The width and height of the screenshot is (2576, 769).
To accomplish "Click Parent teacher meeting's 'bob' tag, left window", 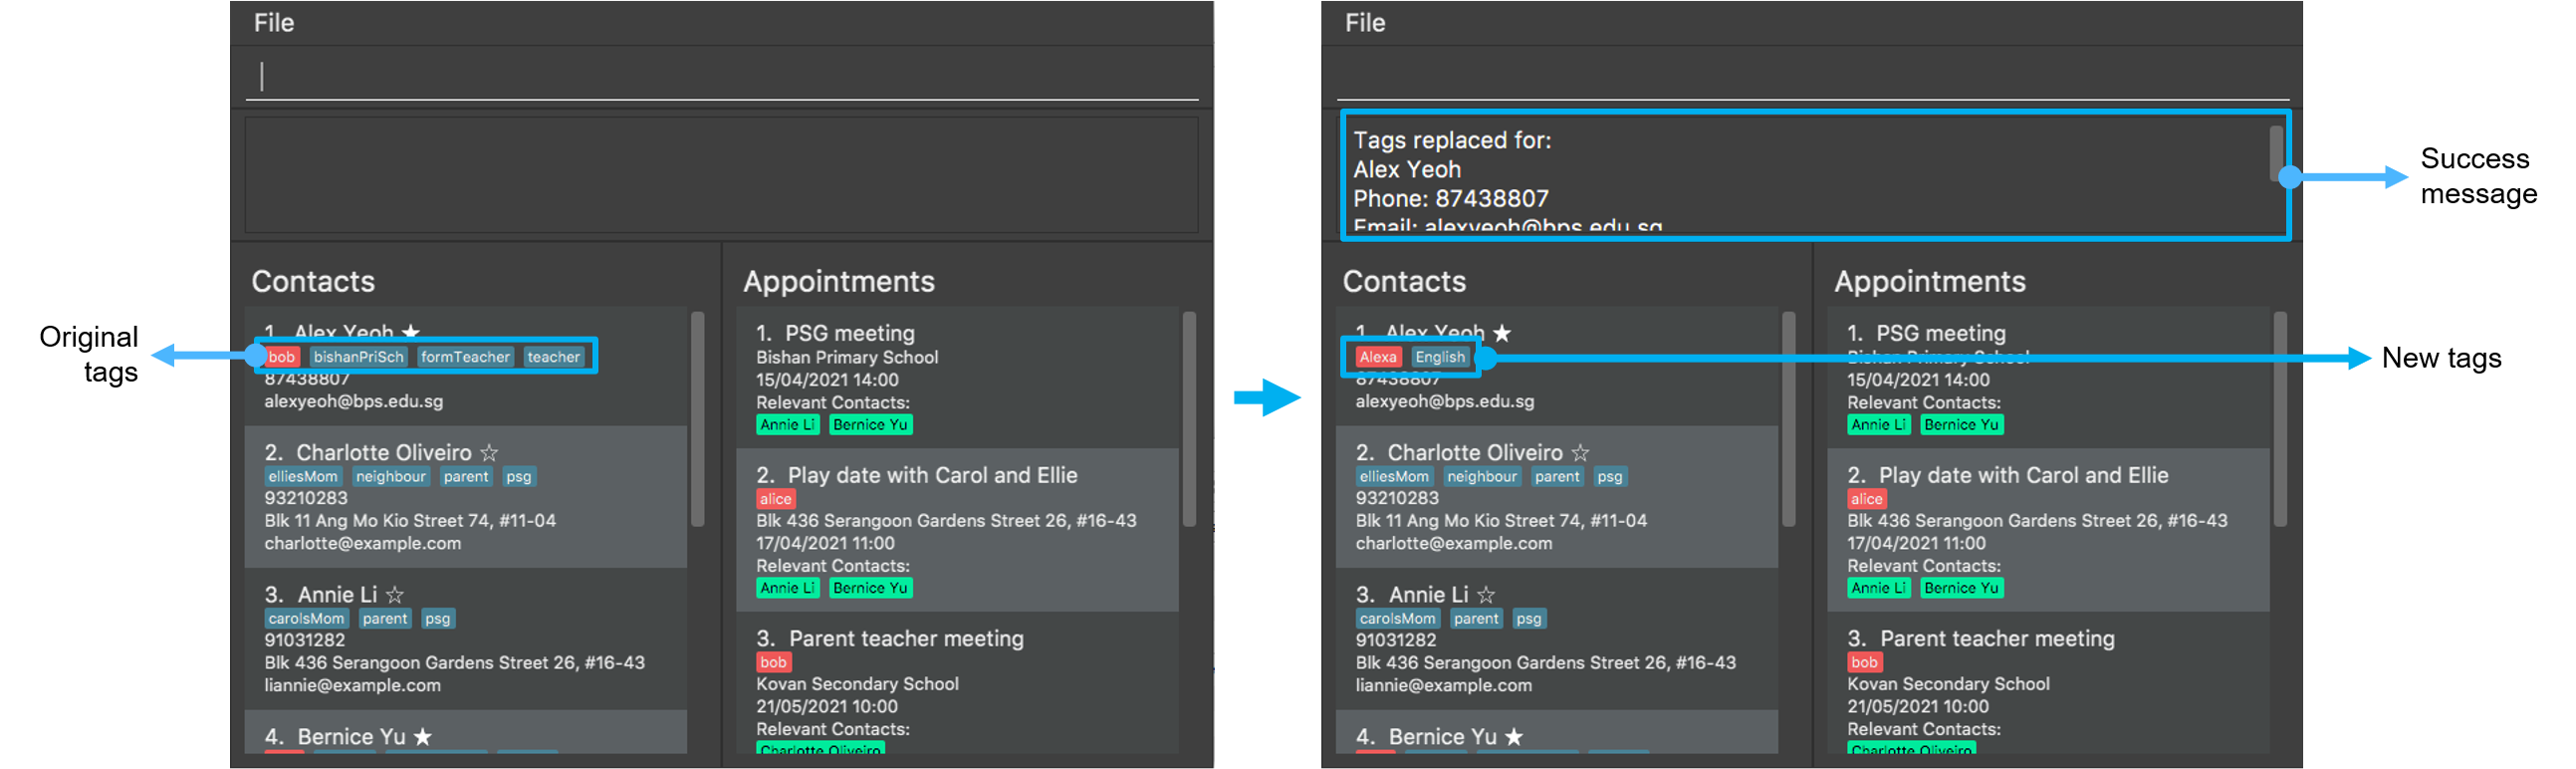I will tap(773, 662).
